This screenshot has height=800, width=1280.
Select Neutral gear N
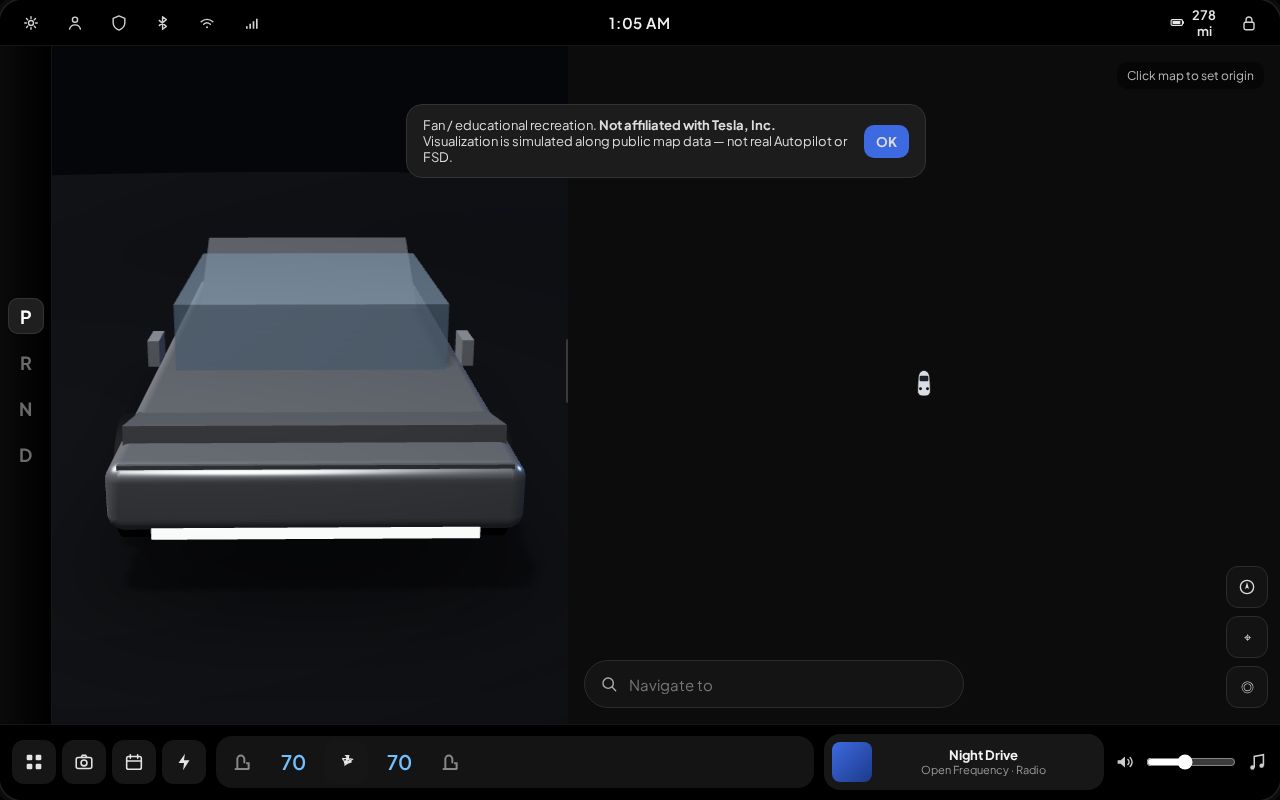pos(26,409)
